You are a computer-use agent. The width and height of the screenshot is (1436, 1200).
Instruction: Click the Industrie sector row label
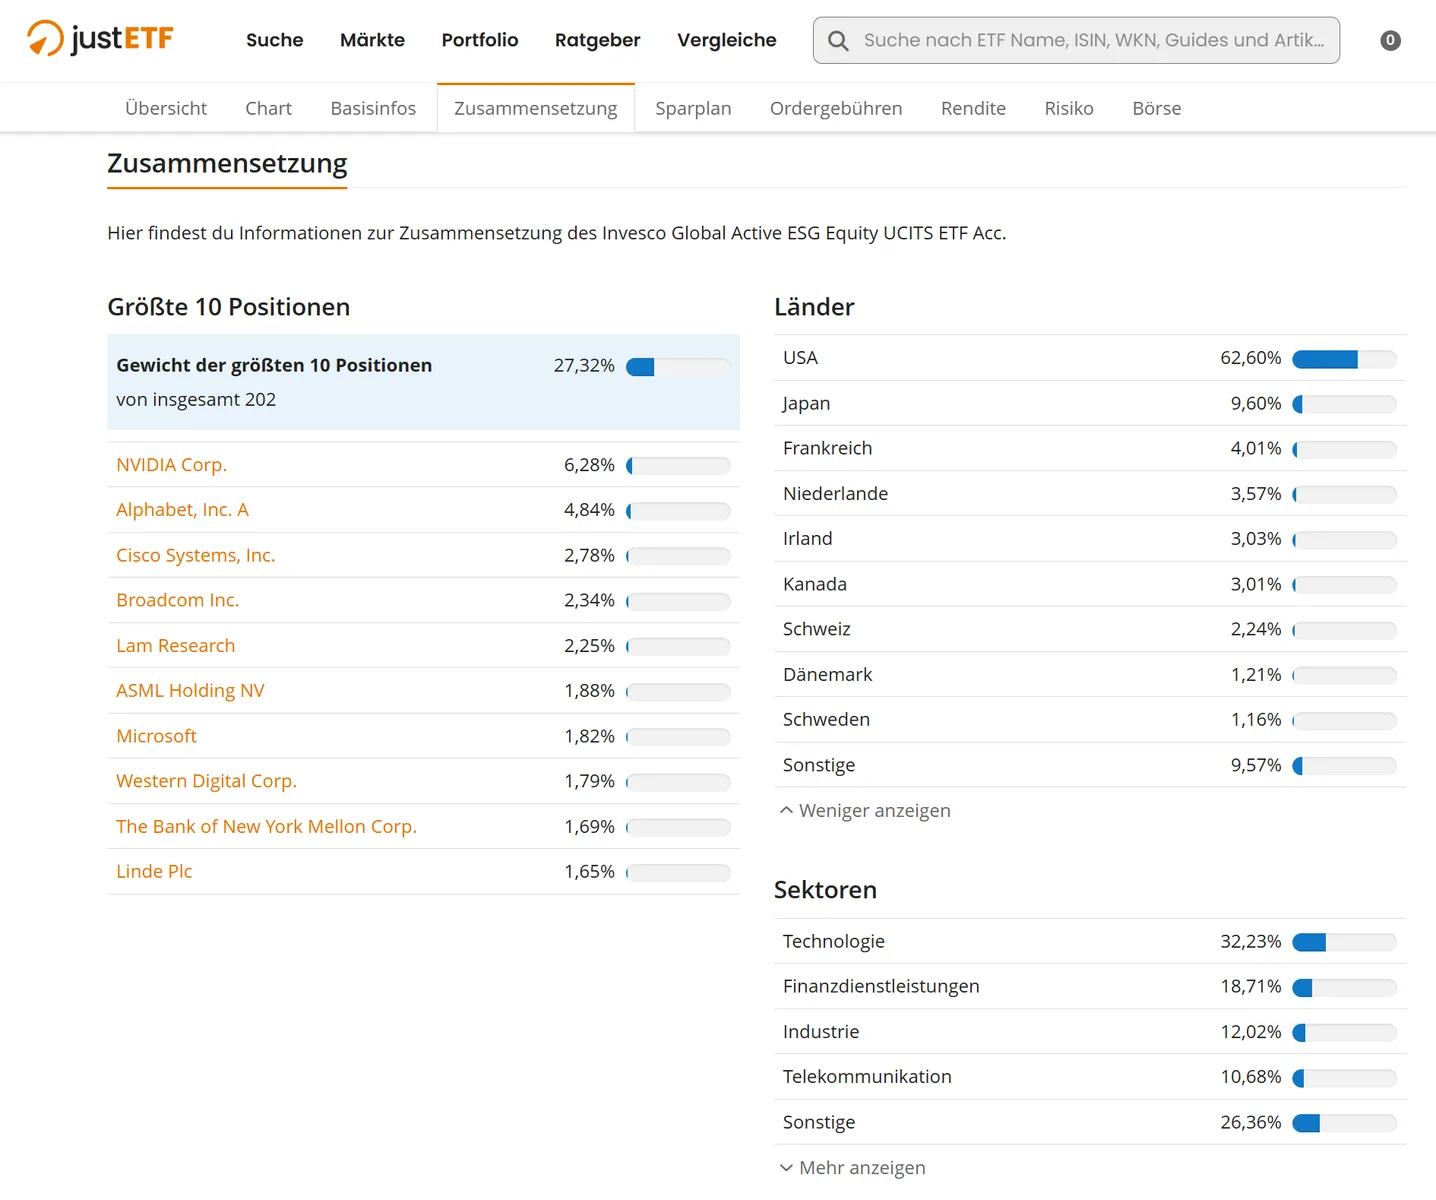point(821,1032)
